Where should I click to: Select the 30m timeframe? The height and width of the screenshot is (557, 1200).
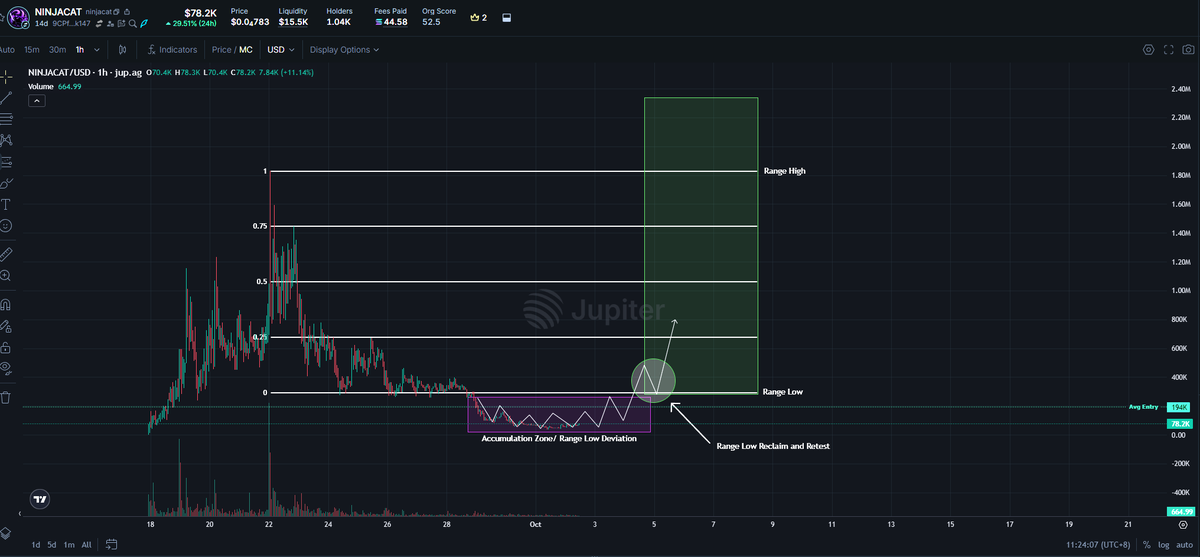tap(57, 49)
